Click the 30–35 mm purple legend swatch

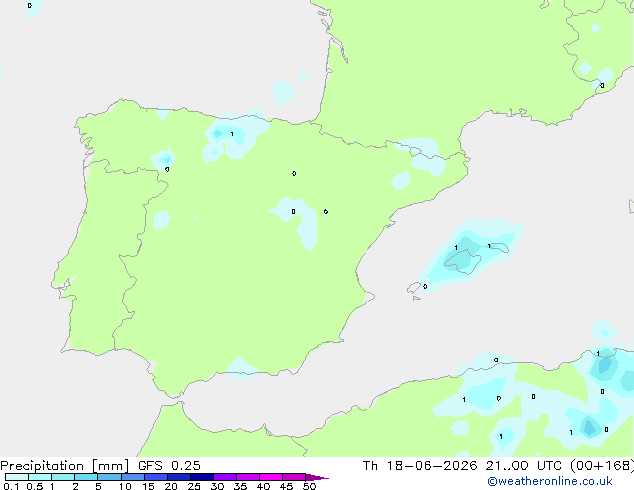coord(224,477)
